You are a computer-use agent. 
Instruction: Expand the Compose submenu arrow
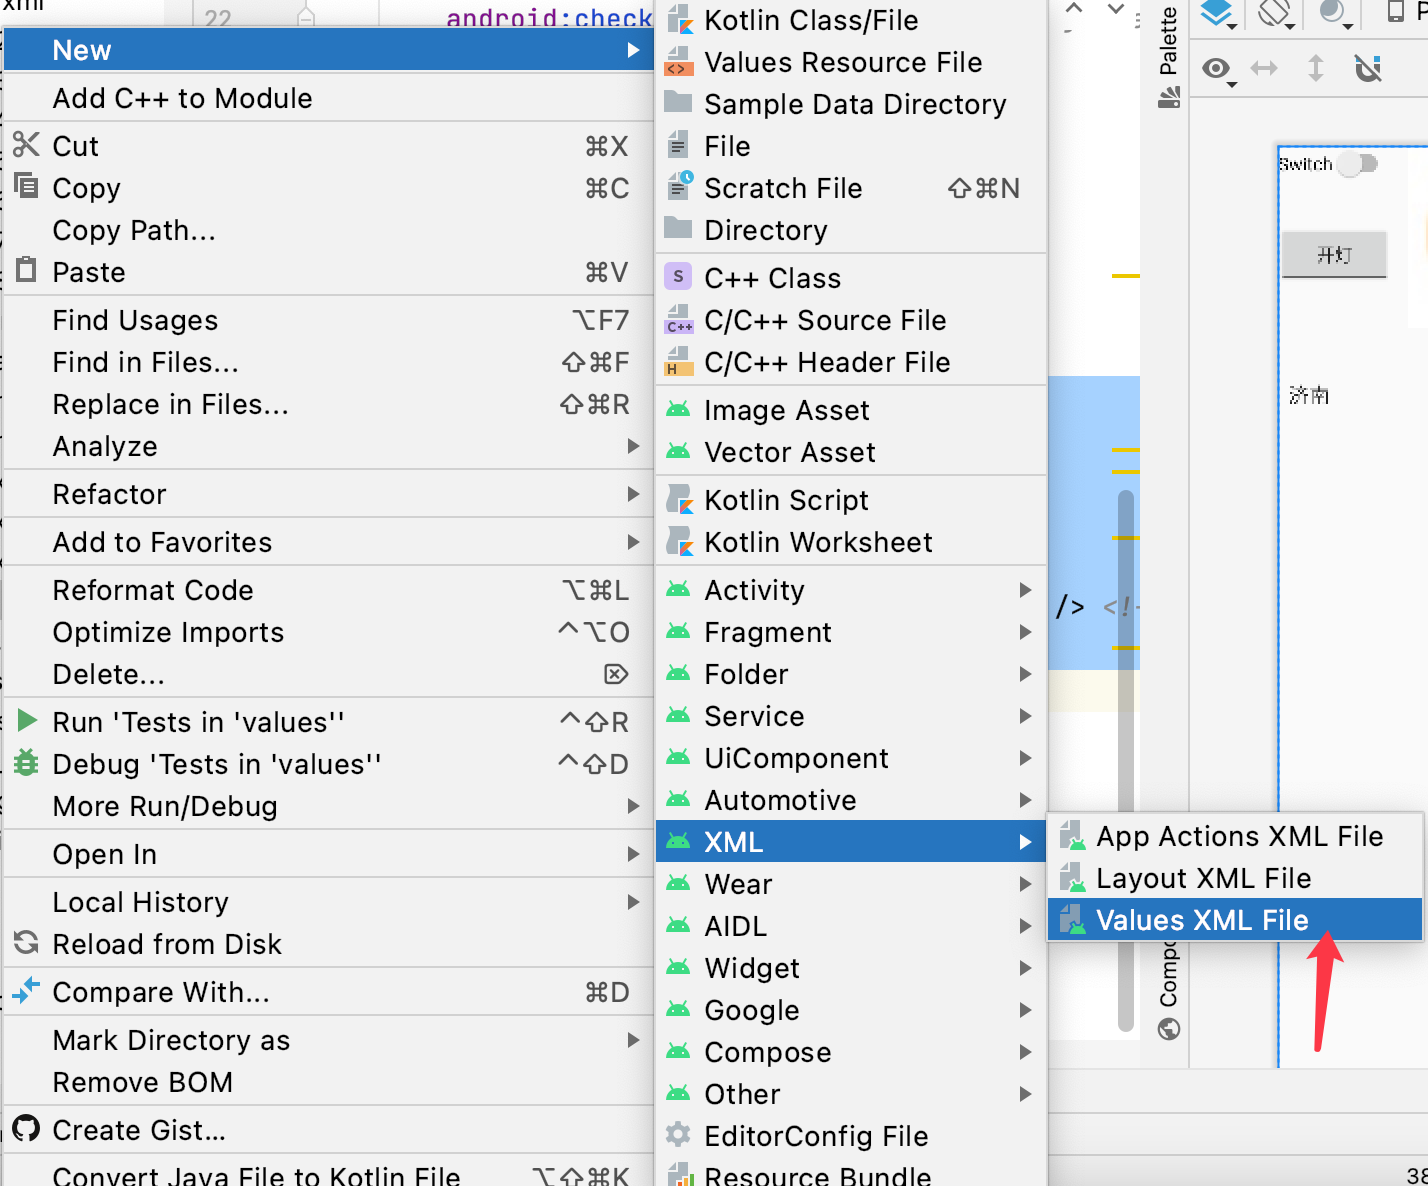pyautogui.click(x=1025, y=1052)
